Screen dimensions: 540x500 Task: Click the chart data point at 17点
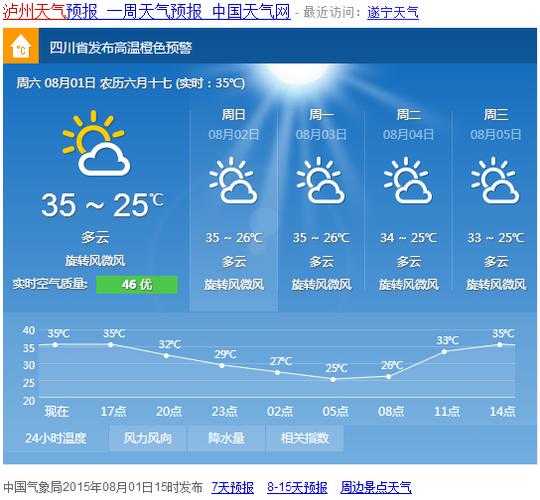point(111,344)
